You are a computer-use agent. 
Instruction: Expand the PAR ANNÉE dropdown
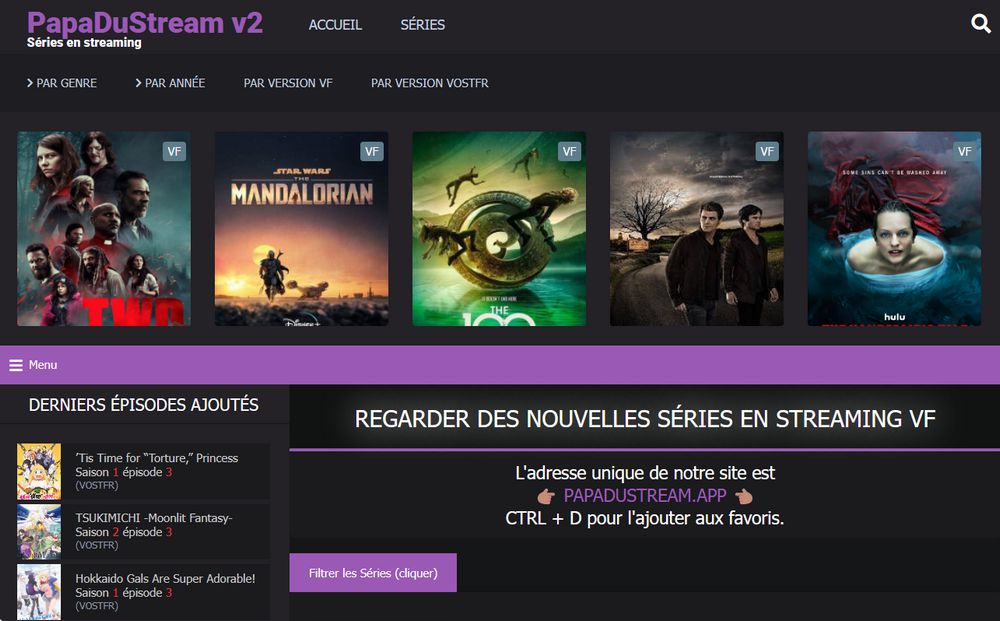170,83
